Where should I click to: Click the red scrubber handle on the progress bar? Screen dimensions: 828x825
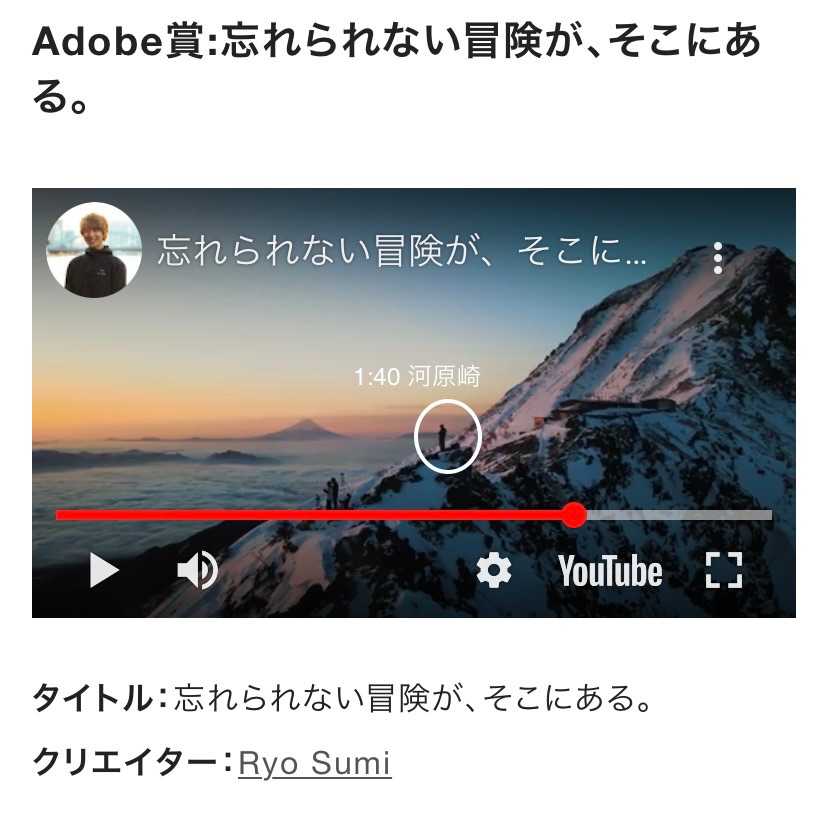point(573,515)
